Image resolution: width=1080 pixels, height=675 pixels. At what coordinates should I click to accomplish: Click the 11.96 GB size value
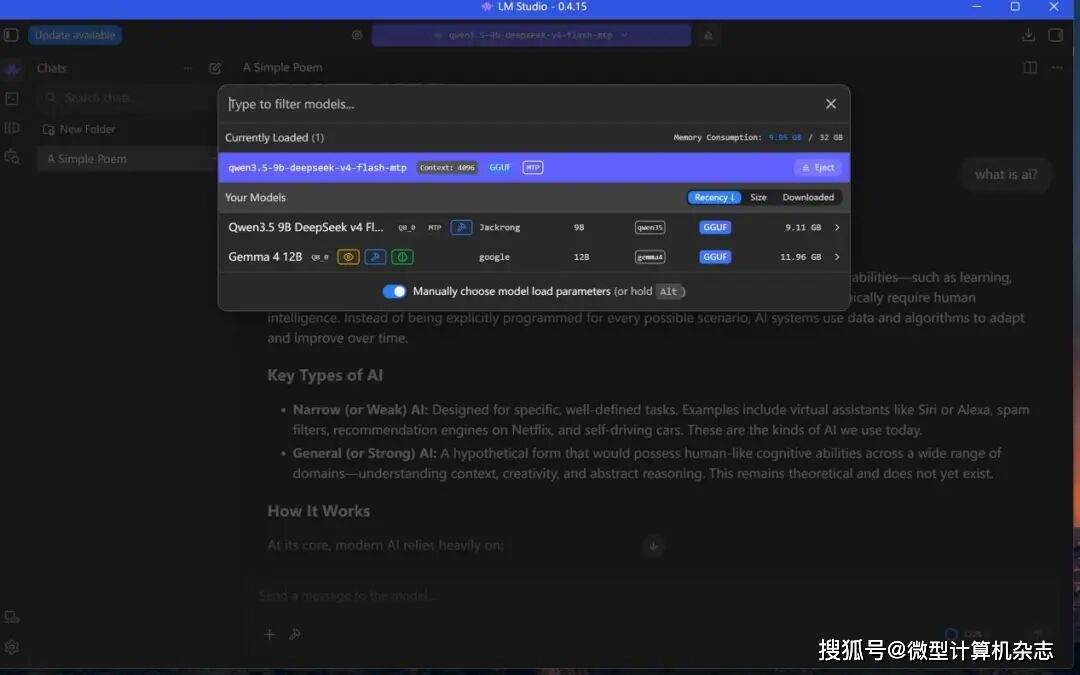tap(800, 257)
